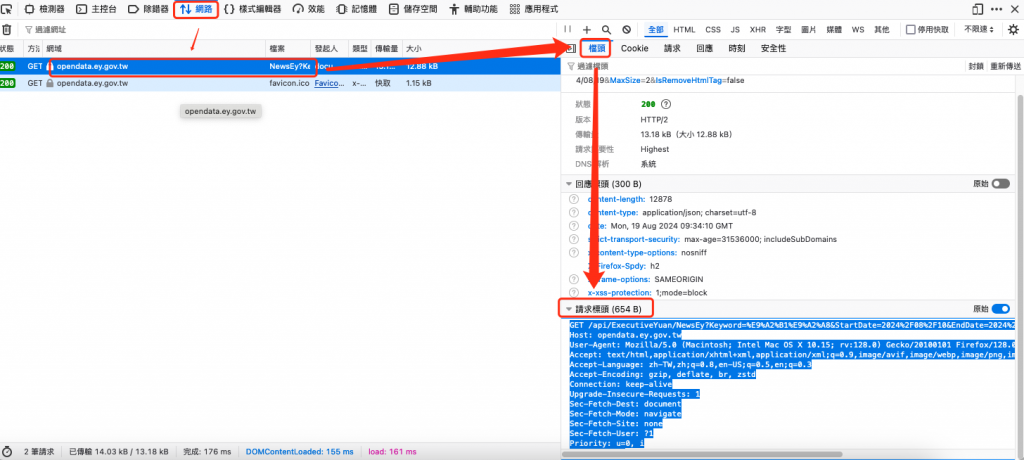Click the stopwatch icon in status bar
This screenshot has width=1024, height=460.
tap(7, 452)
